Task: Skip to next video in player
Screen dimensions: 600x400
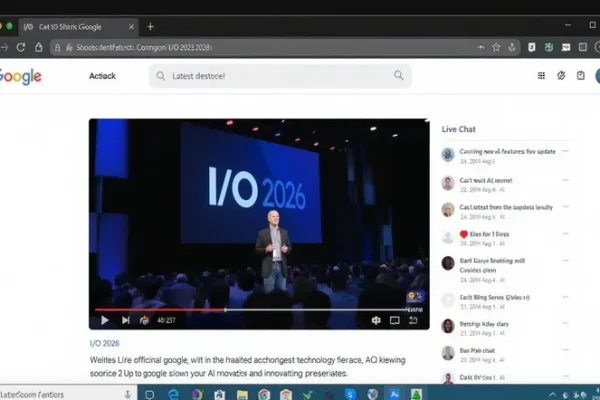Action: (126, 320)
